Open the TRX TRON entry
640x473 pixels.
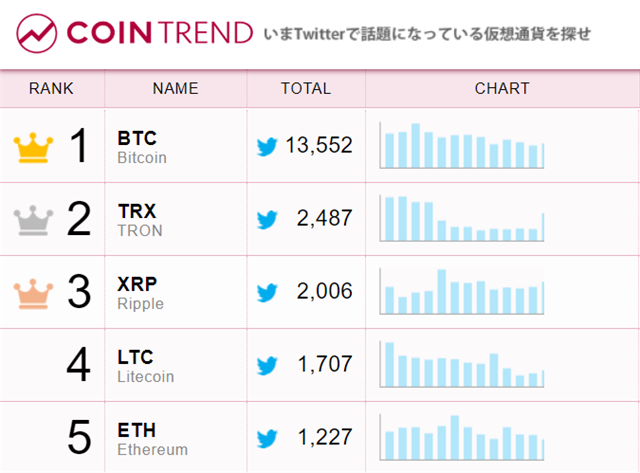coord(140,220)
